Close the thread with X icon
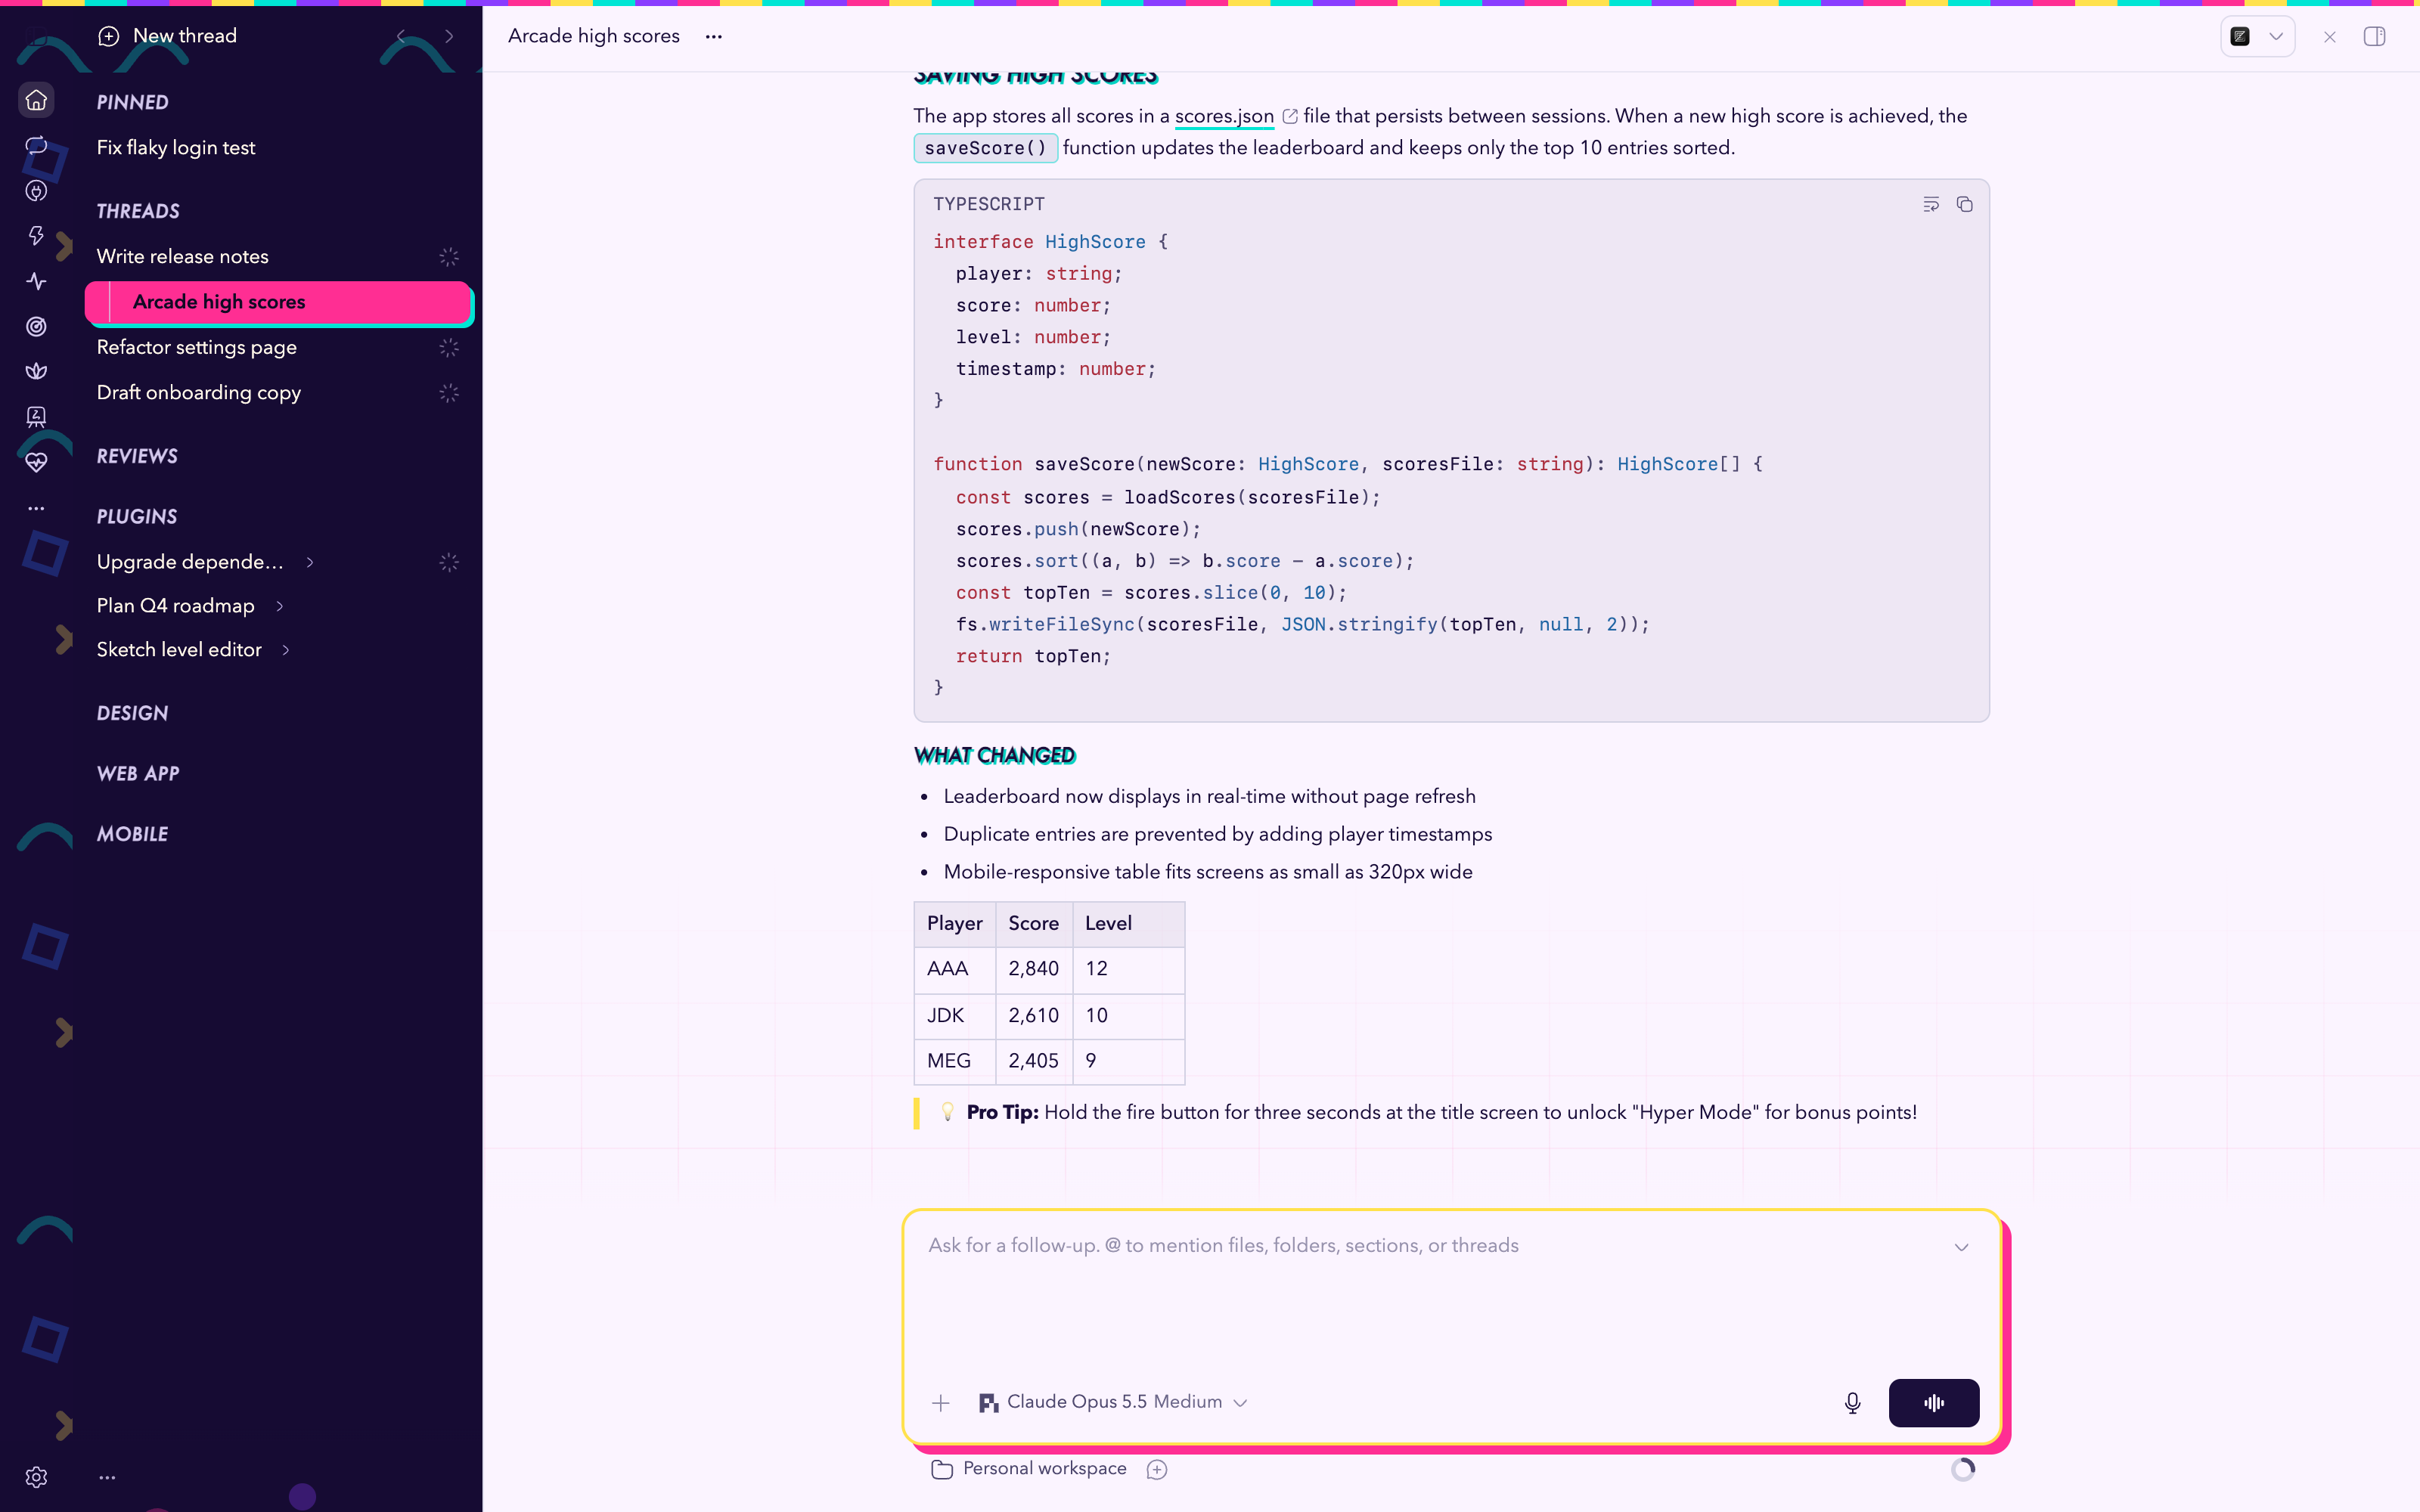The image size is (2420, 1512). 2329,37
